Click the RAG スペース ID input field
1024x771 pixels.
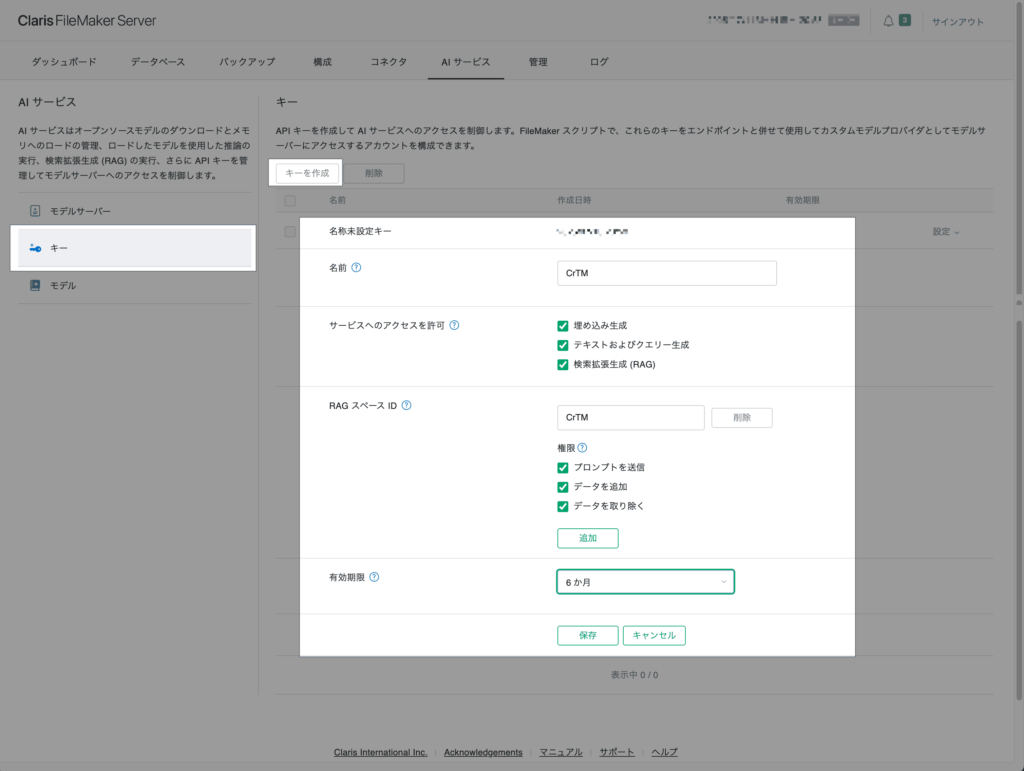[x=631, y=418]
